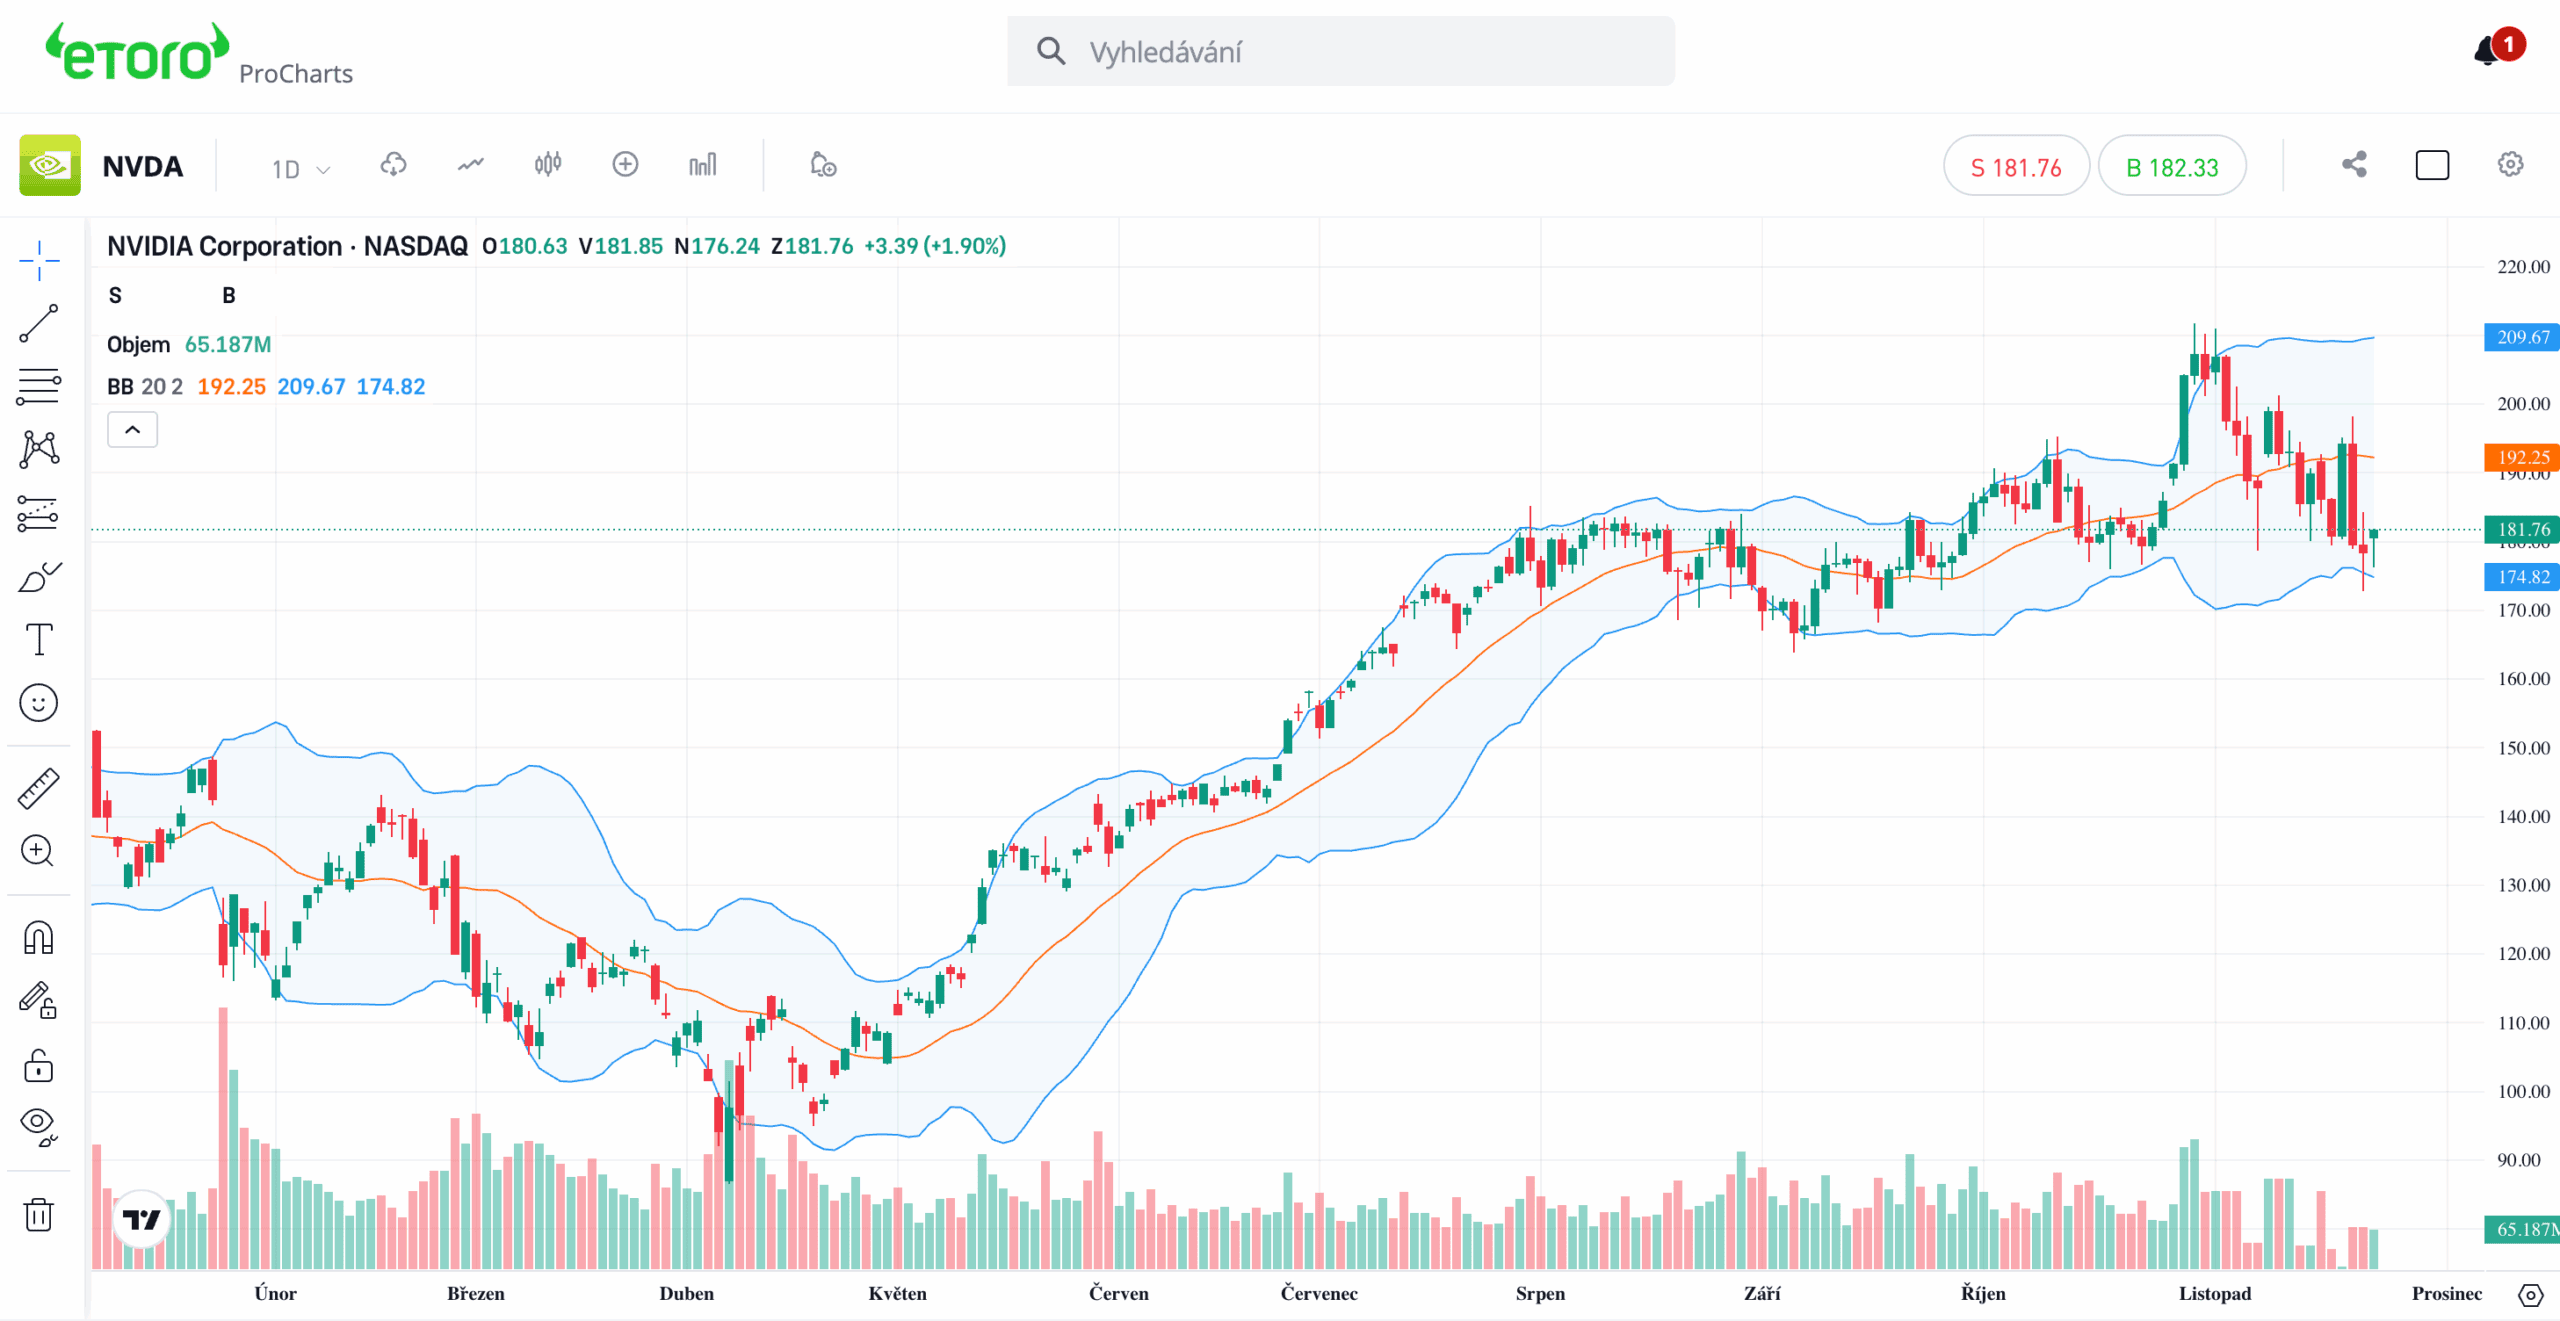Open the indicators menu in toolbar

470,165
